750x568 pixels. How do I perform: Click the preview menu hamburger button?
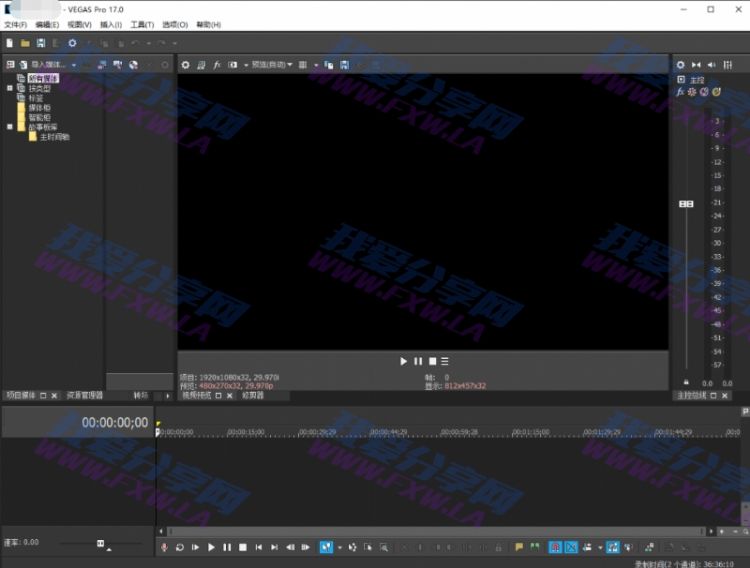pyautogui.click(x=445, y=361)
